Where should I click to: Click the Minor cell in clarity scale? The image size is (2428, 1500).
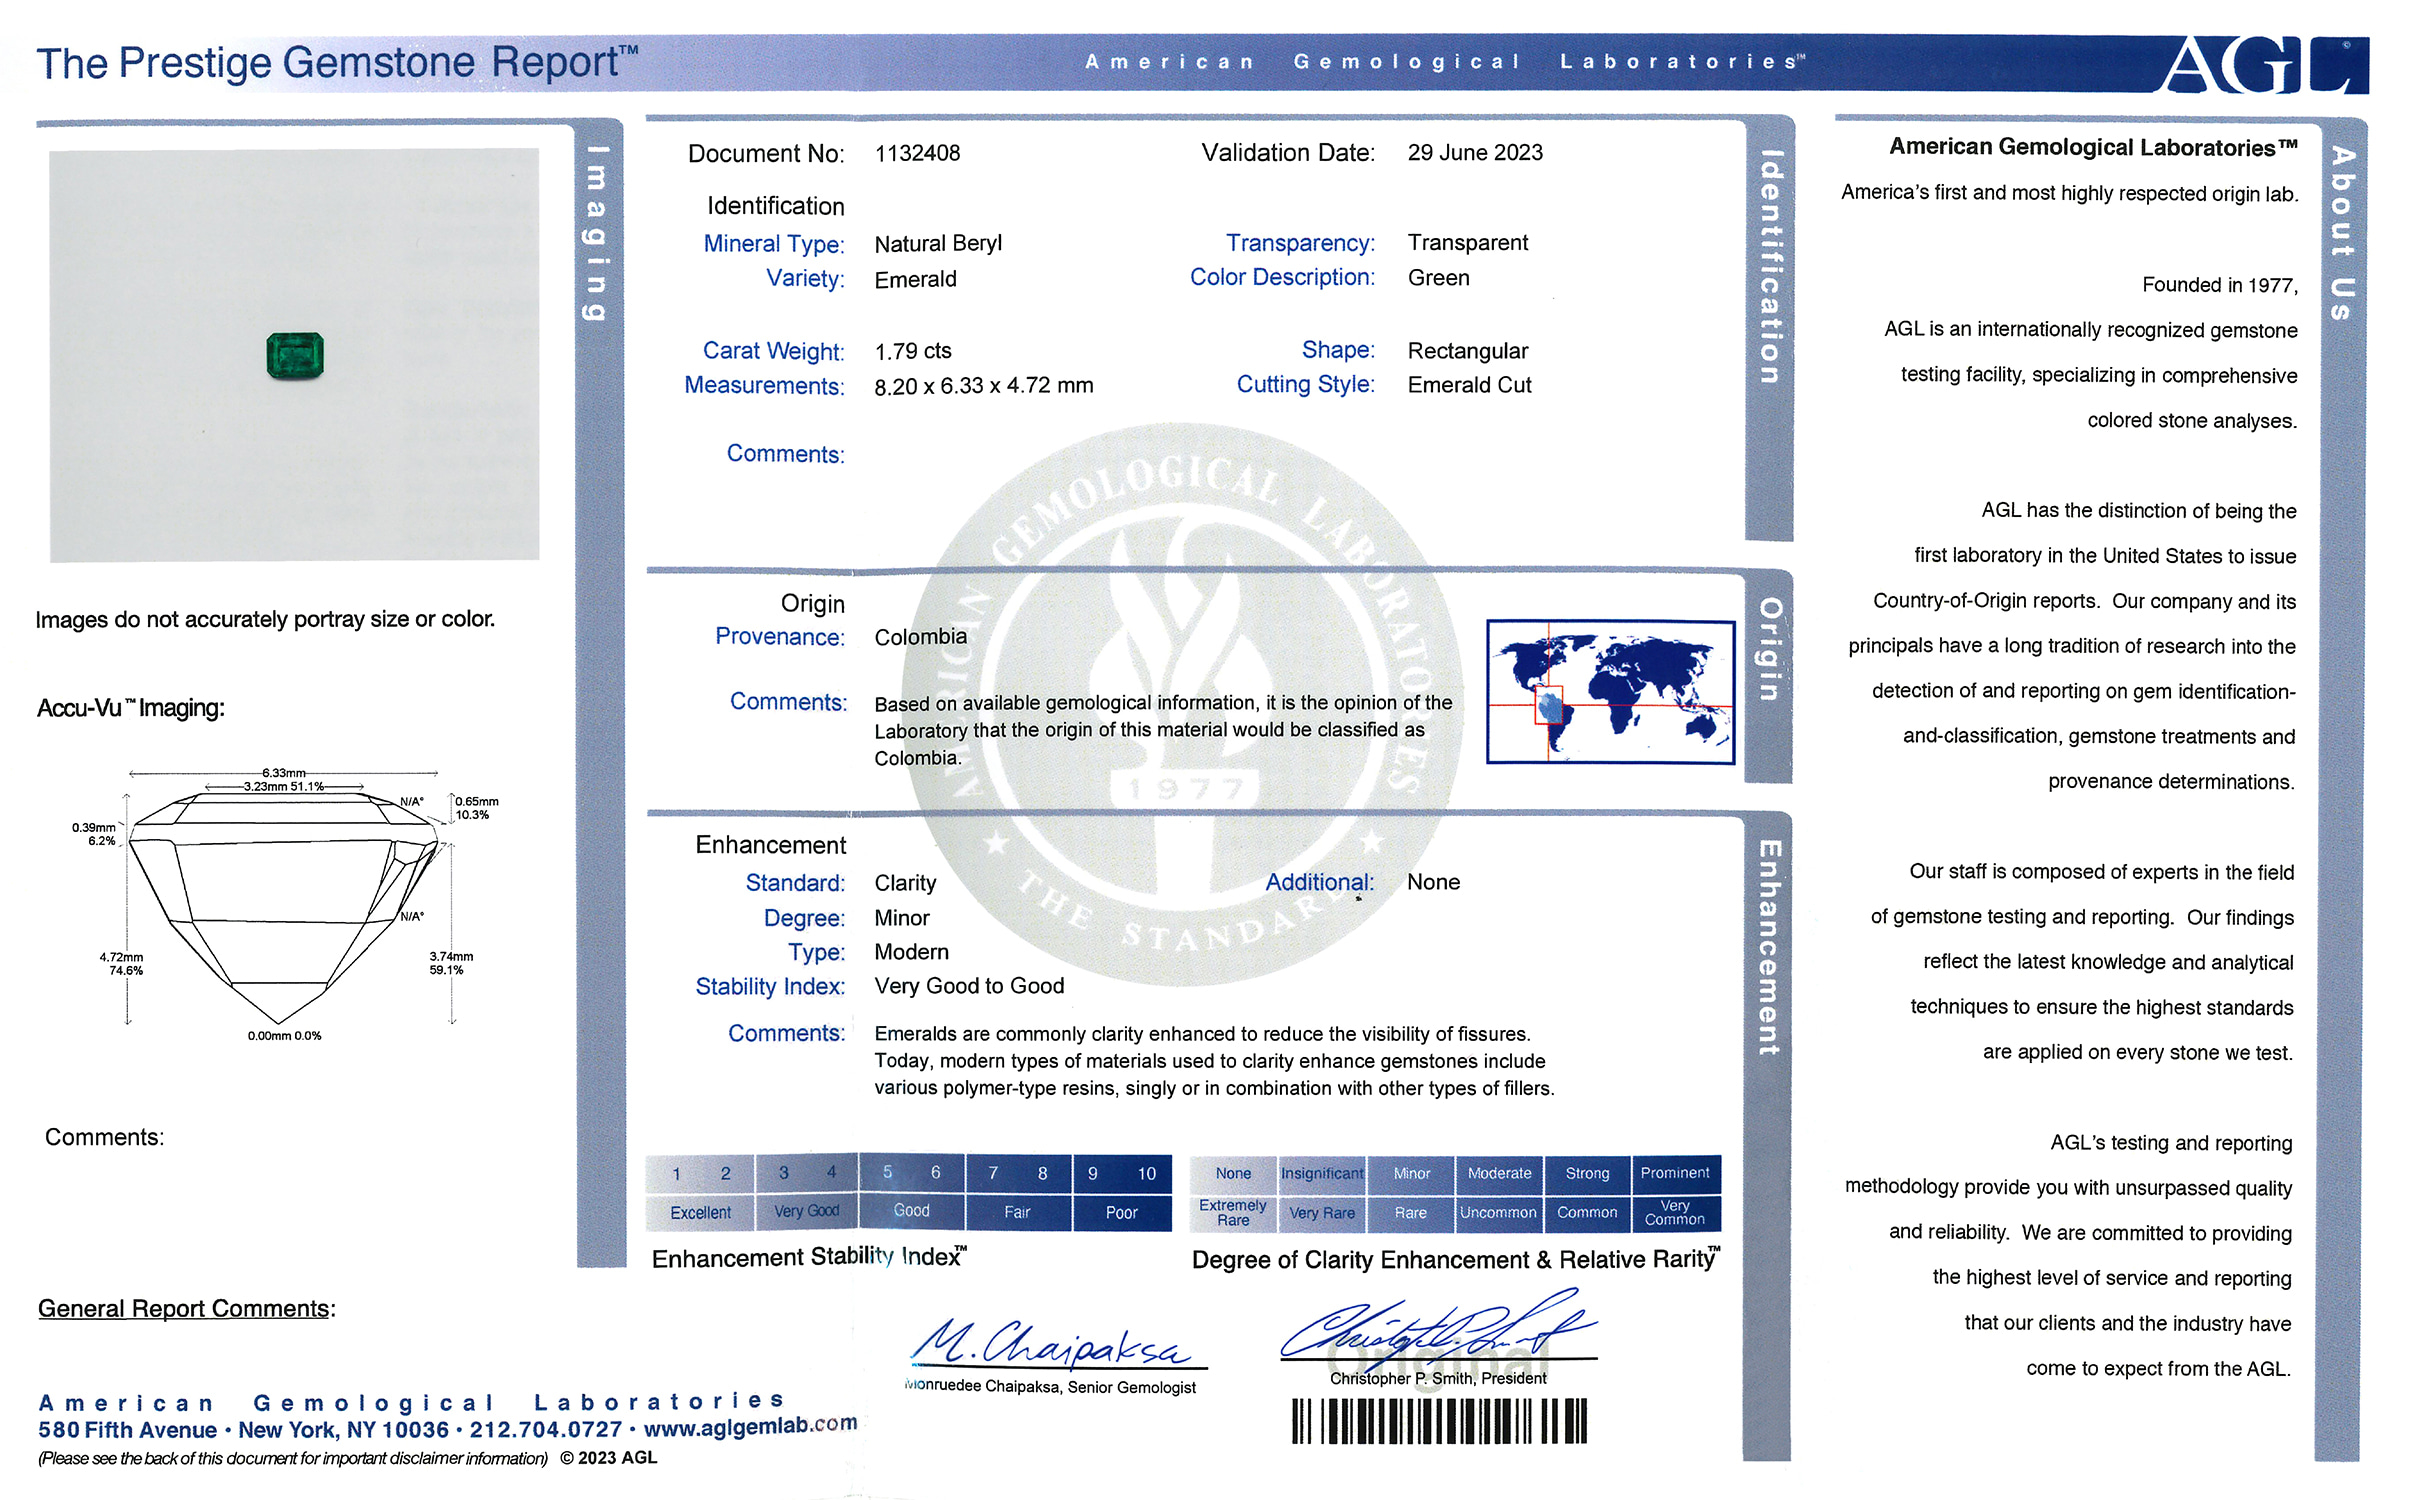coord(1411,1173)
